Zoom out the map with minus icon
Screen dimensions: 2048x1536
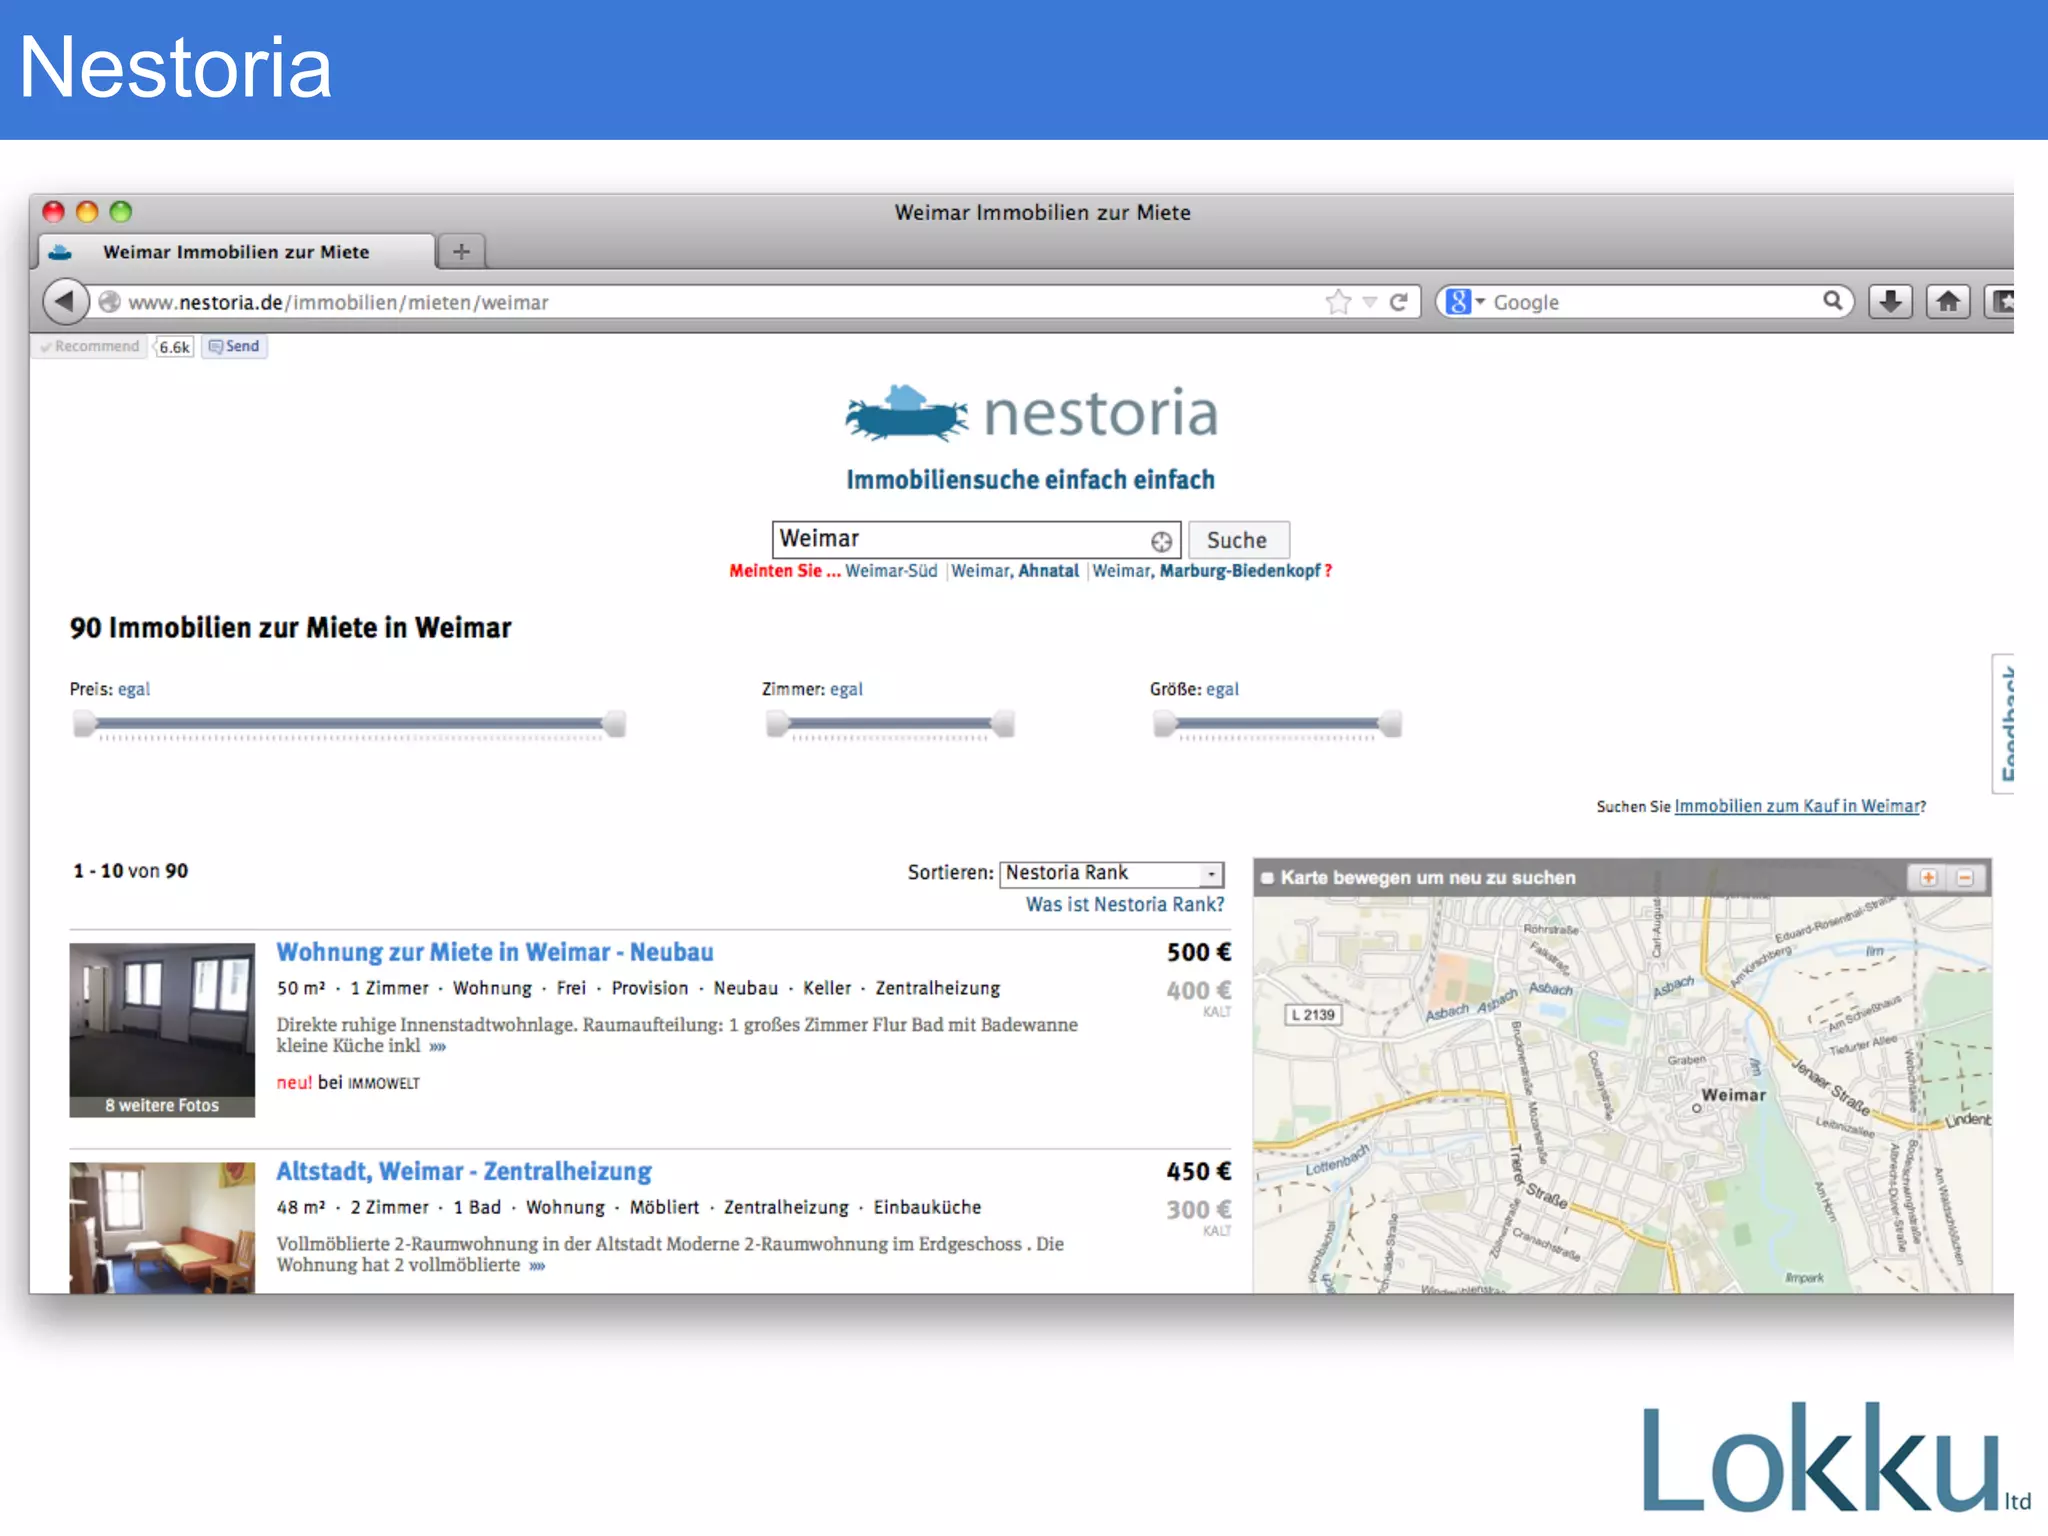point(1965,877)
